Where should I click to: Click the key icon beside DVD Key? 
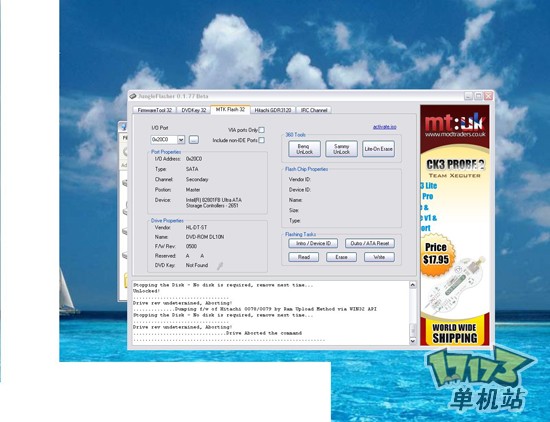point(220,266)
